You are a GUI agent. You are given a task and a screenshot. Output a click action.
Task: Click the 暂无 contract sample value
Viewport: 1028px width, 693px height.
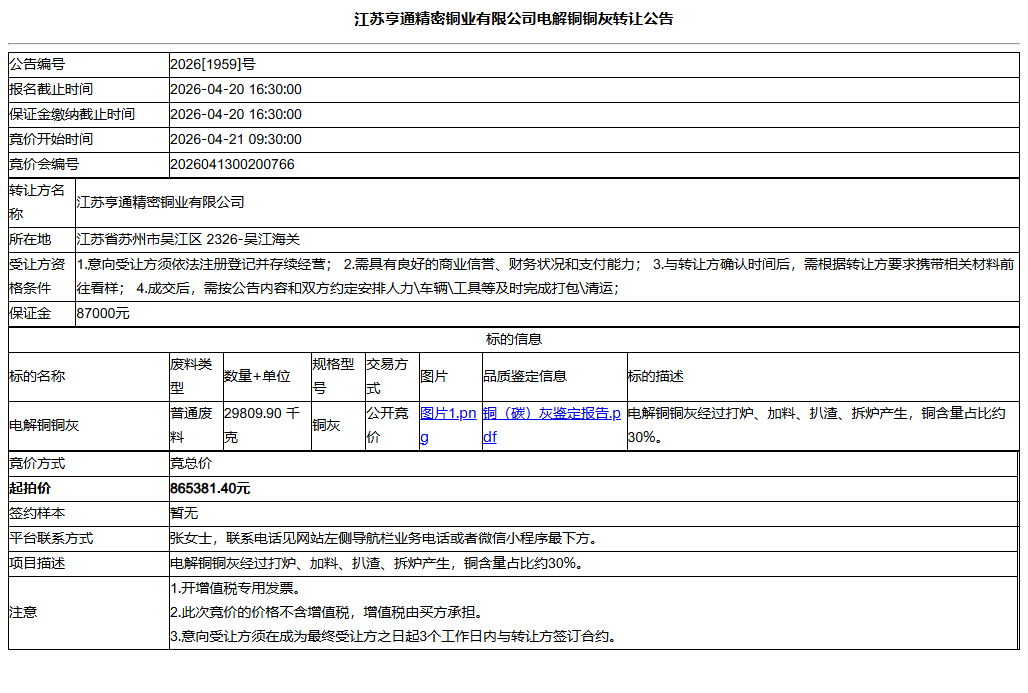(x=184, y=513)
